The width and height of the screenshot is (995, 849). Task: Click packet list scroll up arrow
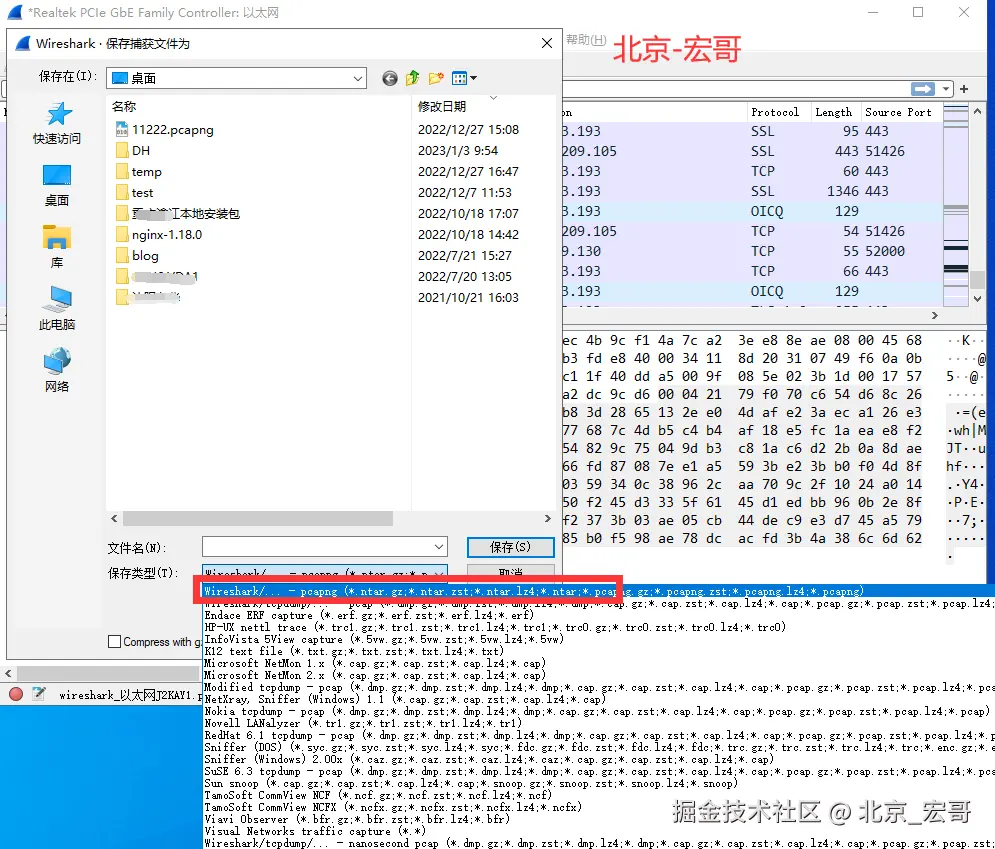978,112
